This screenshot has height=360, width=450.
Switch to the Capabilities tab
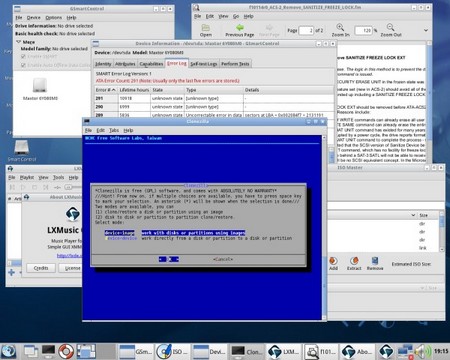(151, 64)
